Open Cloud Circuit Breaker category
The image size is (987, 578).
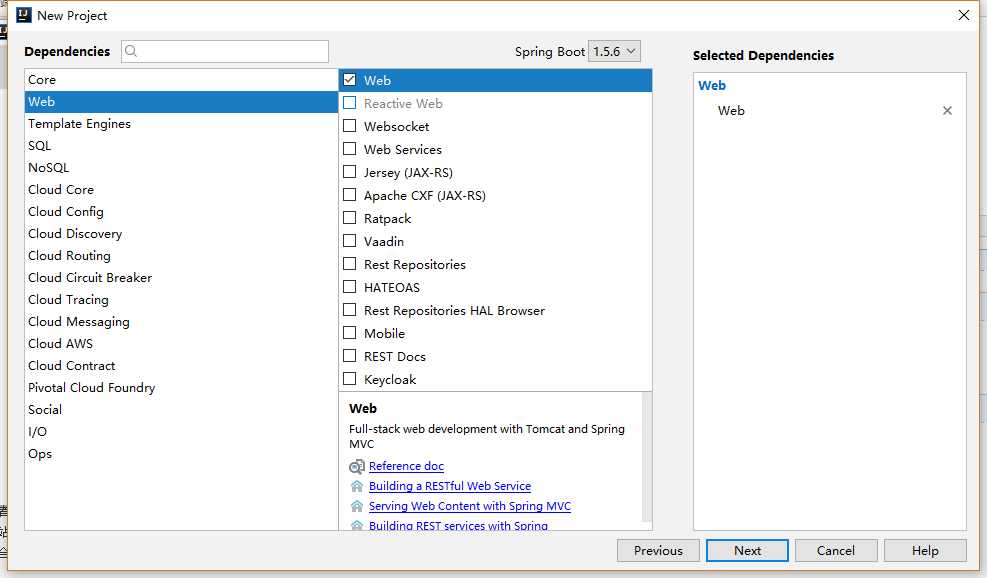click(x=181, y=278)
